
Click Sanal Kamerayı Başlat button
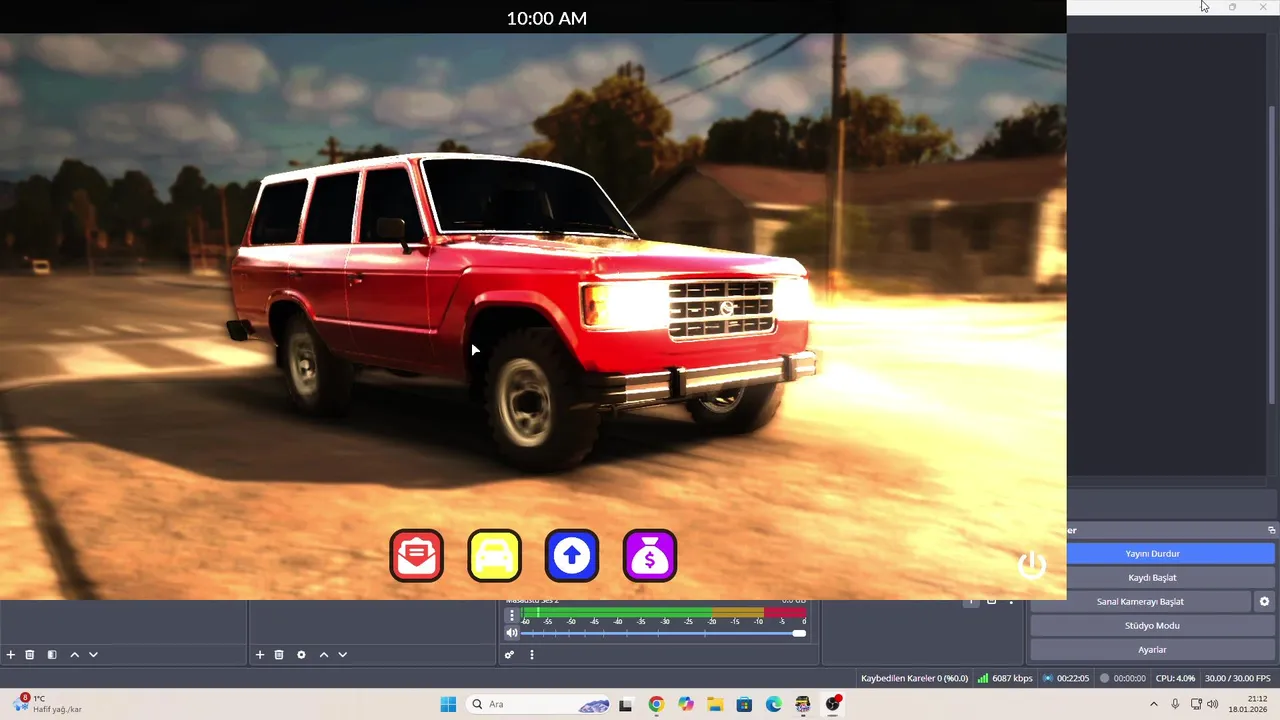(1140, 601)
